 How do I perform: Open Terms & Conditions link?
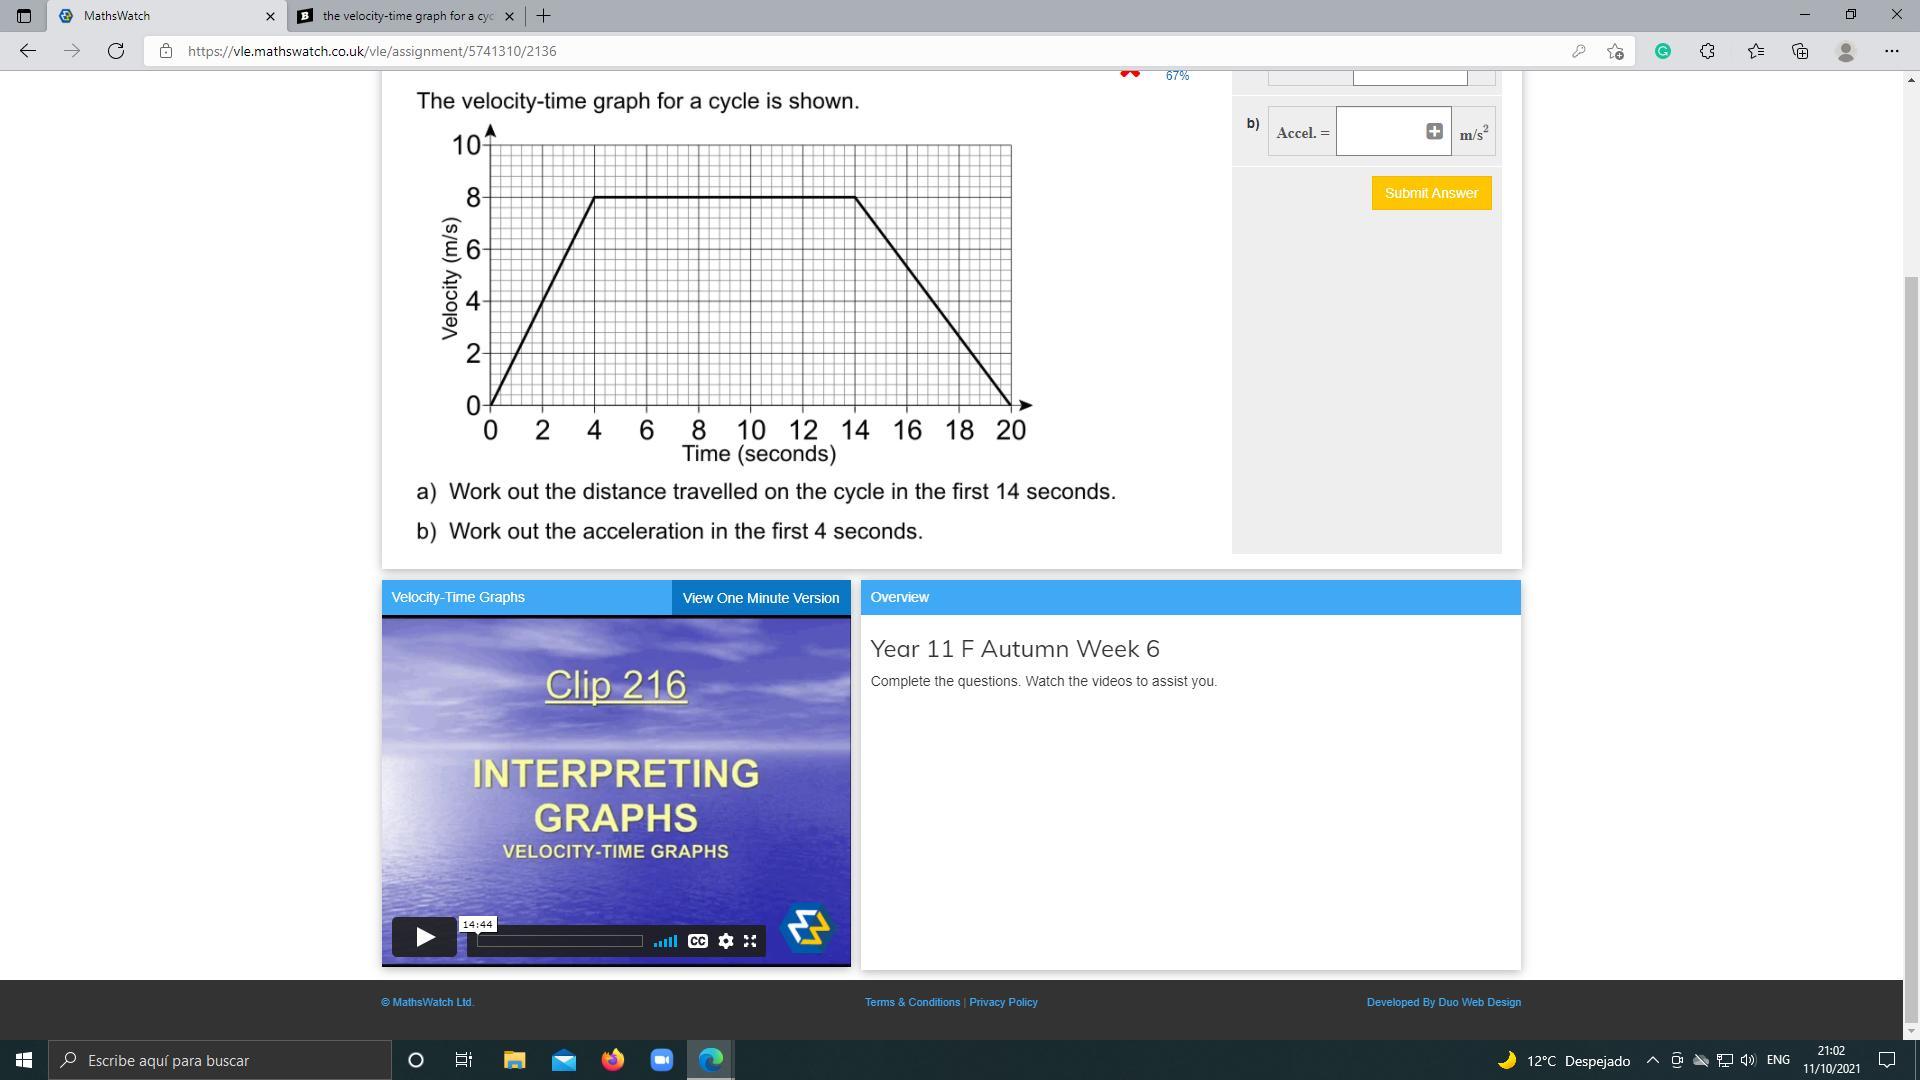coord(912,1002)
